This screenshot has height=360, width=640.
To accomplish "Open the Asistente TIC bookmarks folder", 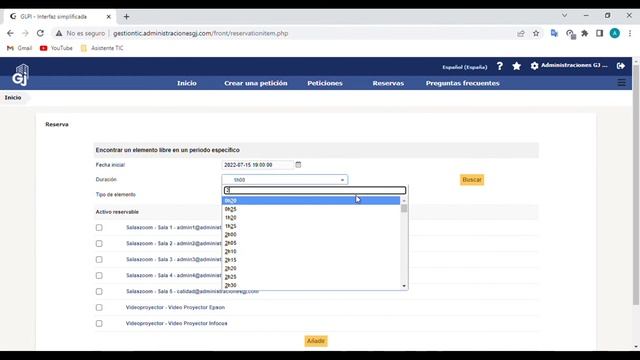I will 102,48.
